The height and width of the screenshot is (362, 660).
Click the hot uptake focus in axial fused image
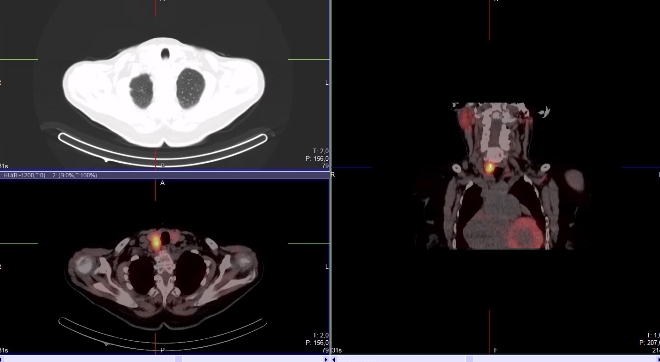(x=156, y=242)
